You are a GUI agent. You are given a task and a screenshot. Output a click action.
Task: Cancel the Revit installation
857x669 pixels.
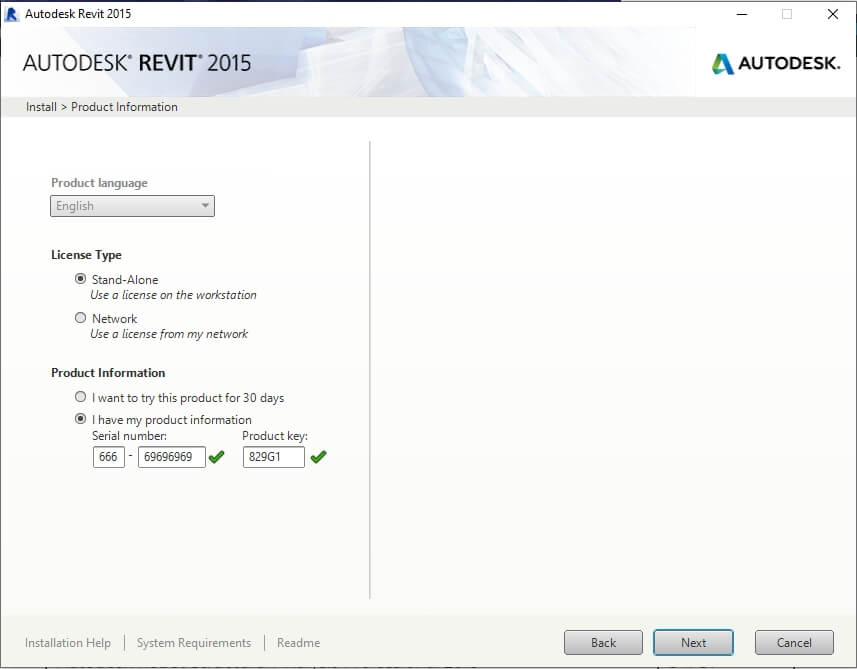(x=794, y=643)
